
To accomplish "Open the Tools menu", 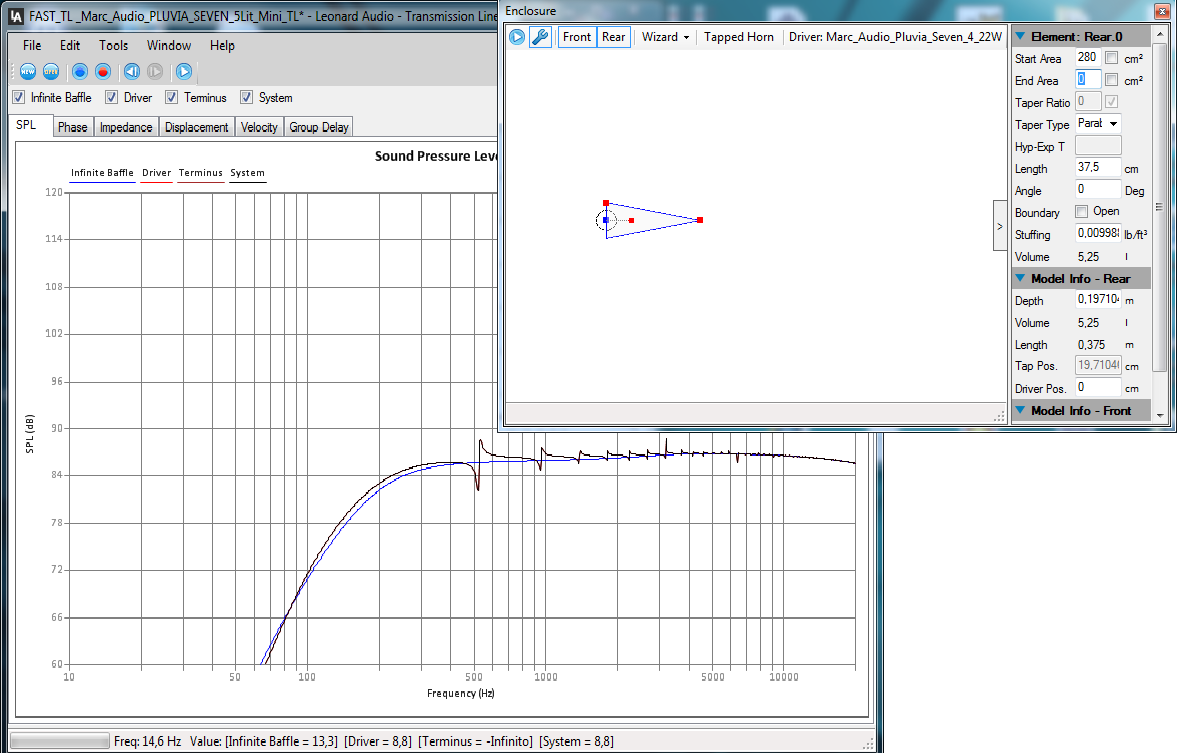I will coord(113,45).
